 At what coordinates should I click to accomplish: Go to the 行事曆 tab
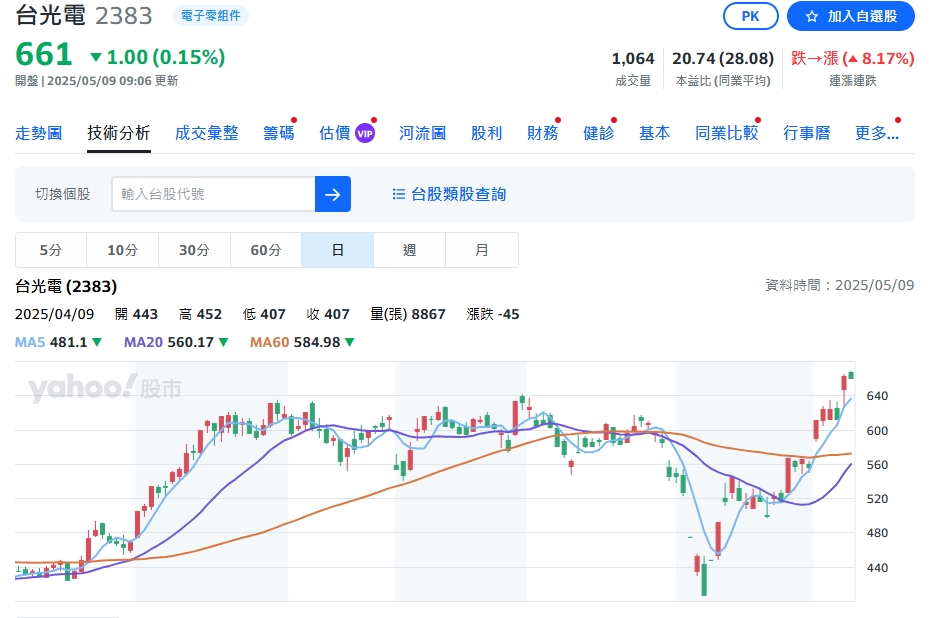(807, 133)
